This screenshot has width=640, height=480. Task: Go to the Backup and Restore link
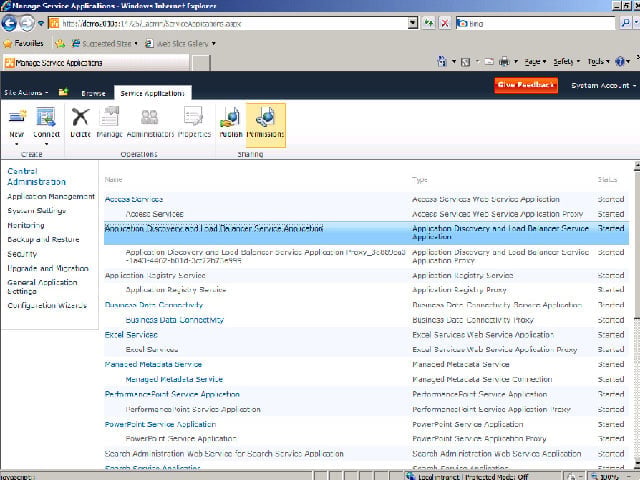point(43,240)
